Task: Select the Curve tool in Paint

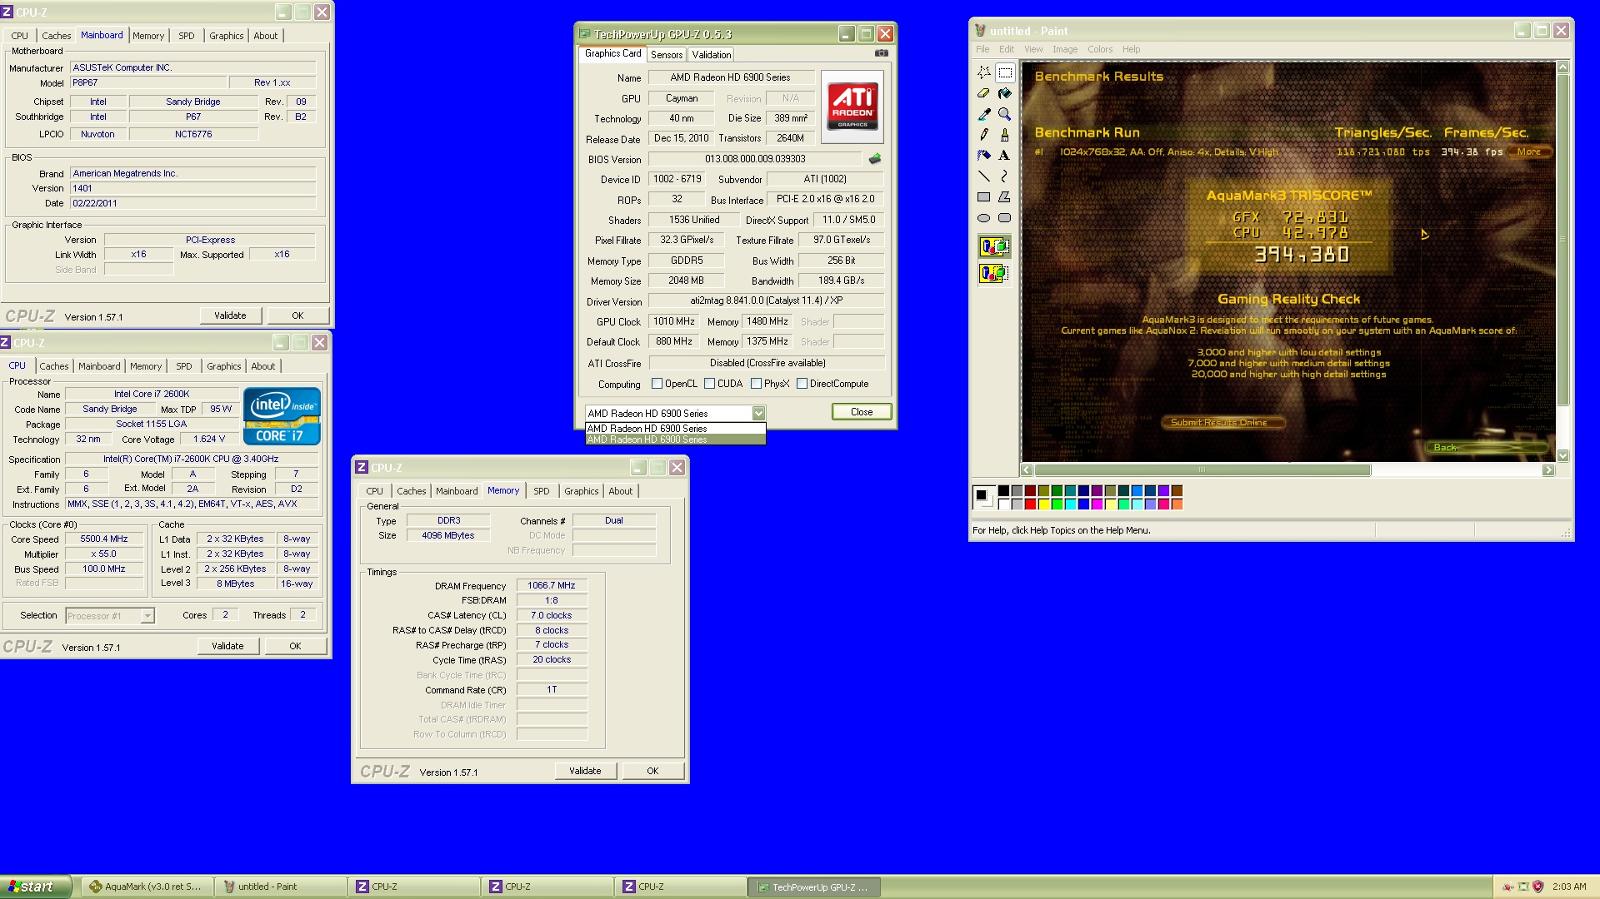Action: click(x=1005, y=176)
